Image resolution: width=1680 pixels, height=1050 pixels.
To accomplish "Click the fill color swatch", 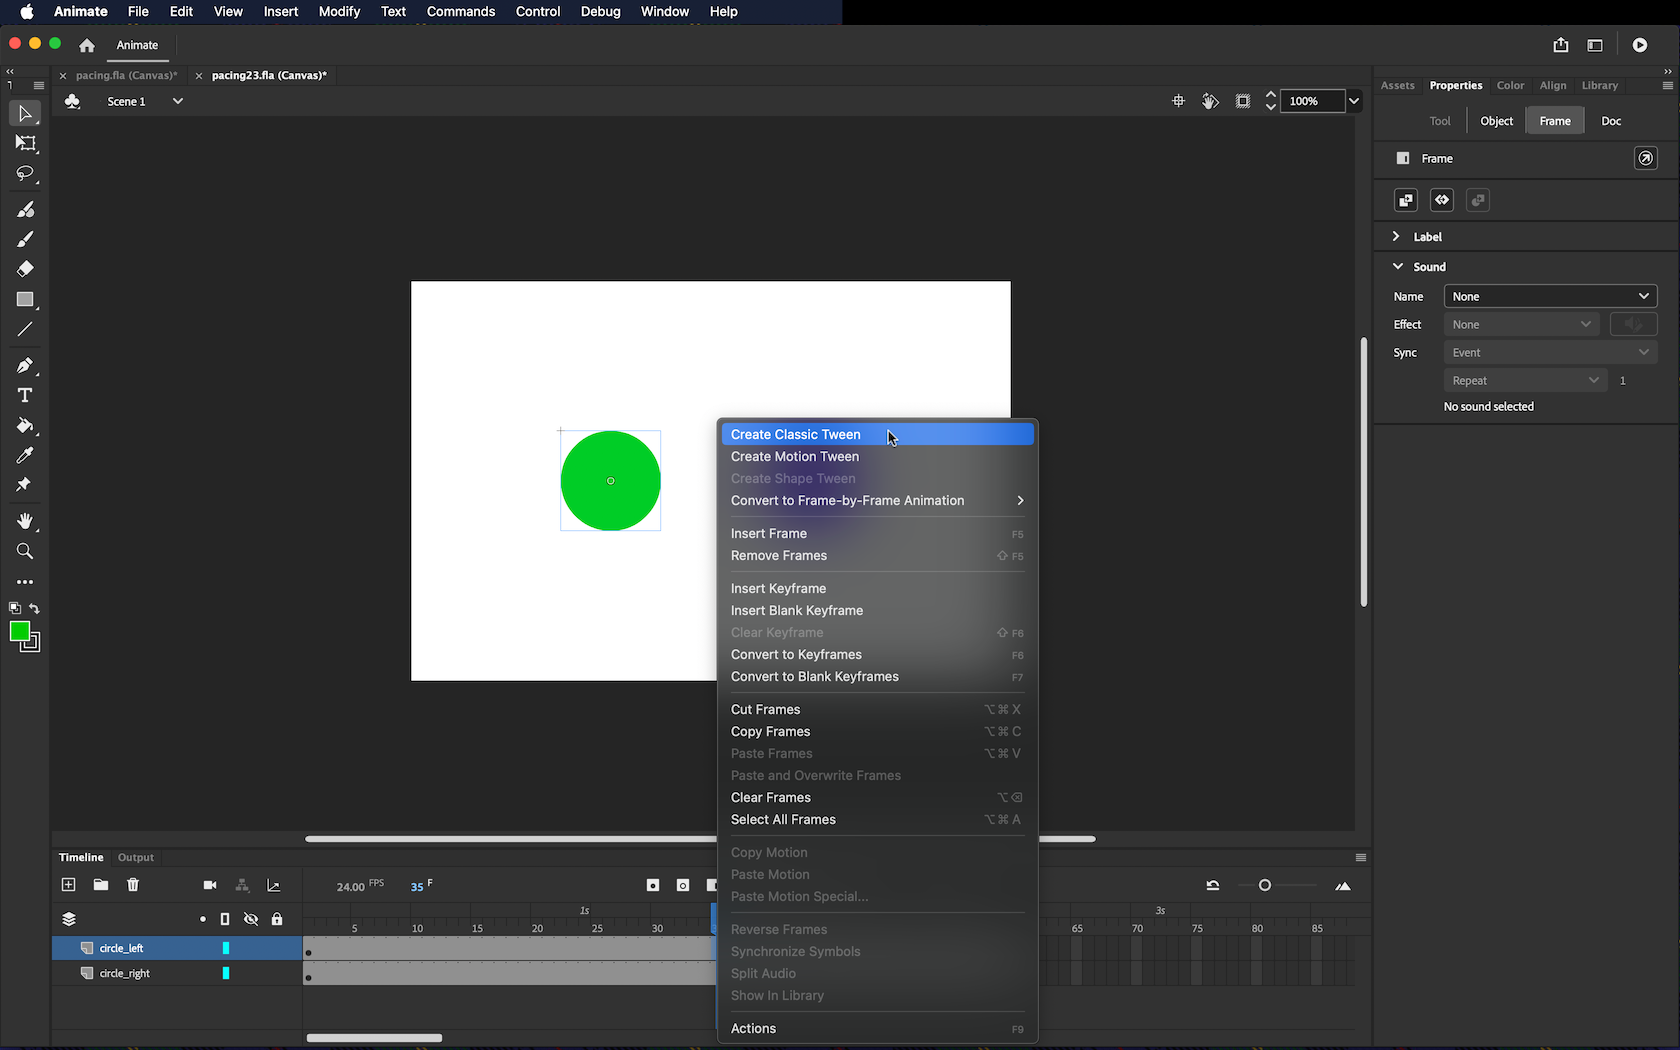I will tap(19, 631).
